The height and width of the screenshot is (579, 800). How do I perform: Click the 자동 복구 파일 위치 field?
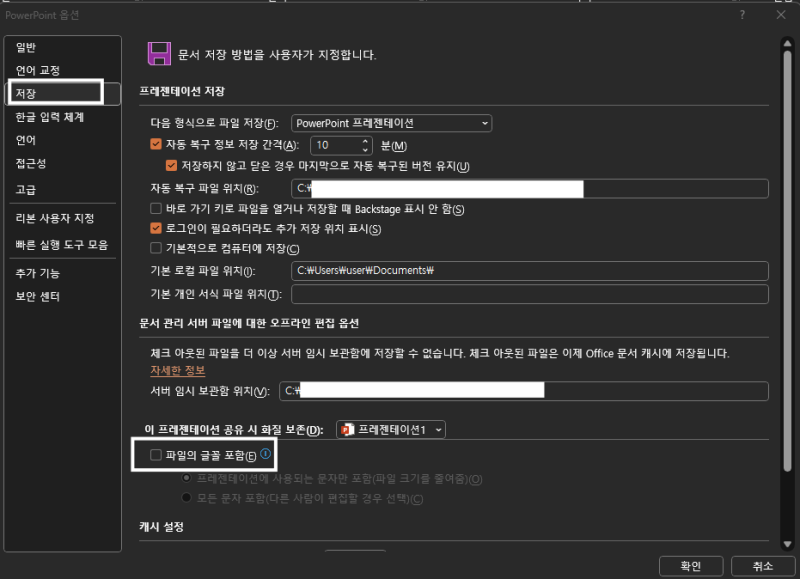click(530, 188)
